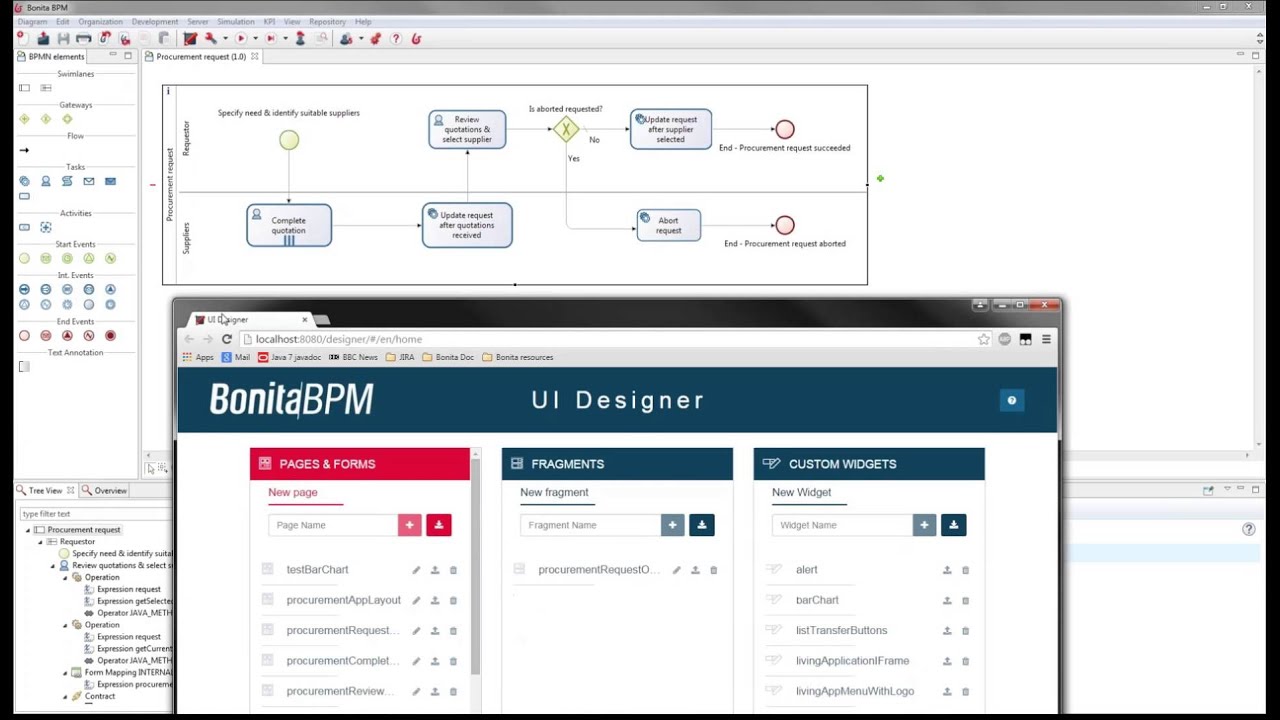Click the Page Name input field
Image resolution: width=1280 pixels, height=720 pixels.
click(333, 525)
